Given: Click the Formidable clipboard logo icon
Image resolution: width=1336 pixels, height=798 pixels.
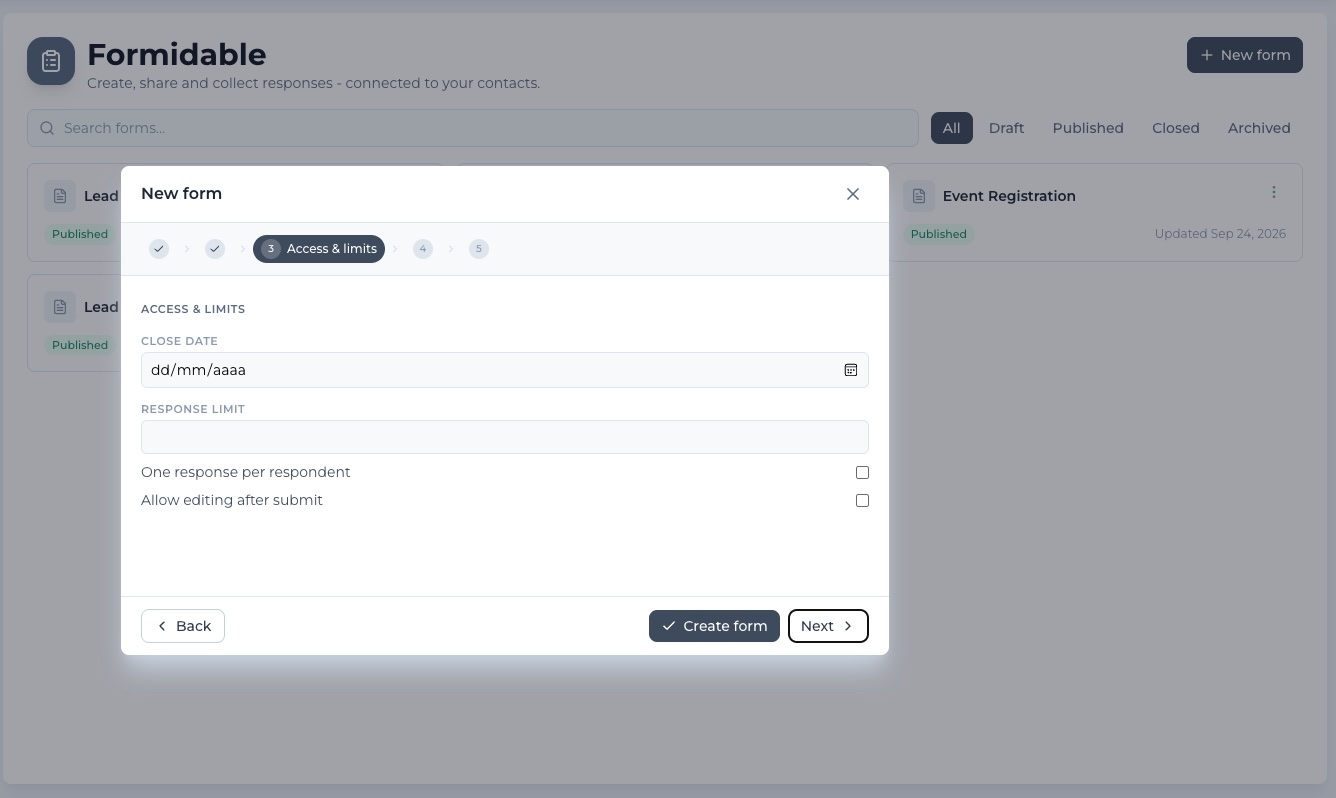Looking at the screenshot, I should 51,61.
